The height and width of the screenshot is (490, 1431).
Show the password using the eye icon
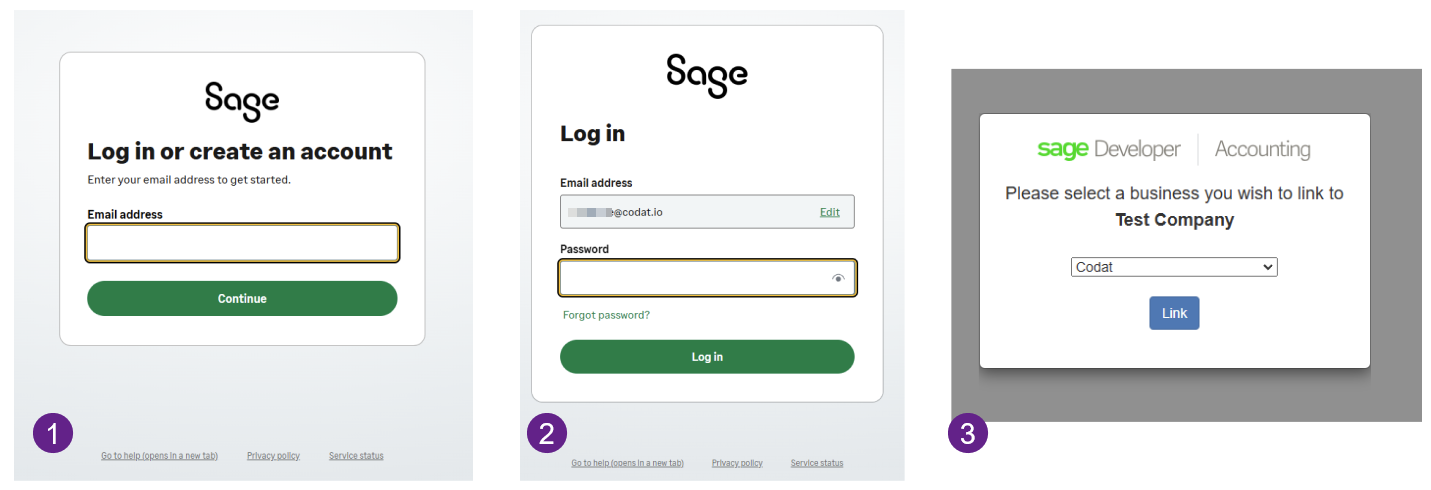pyautogui.click(x=838, y=278)
